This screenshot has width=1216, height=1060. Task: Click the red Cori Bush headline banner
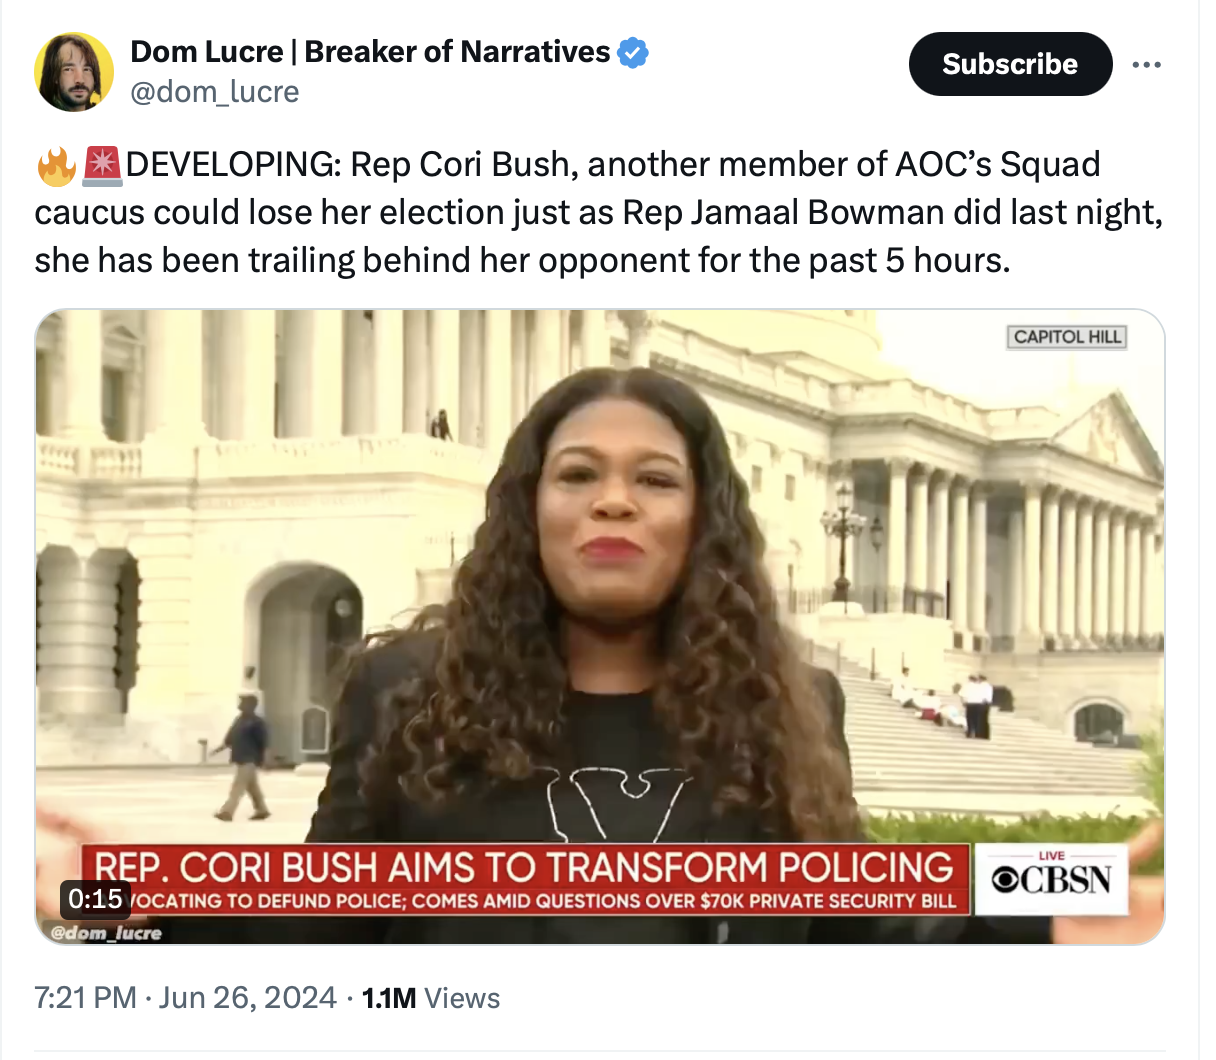coord(523,866)
